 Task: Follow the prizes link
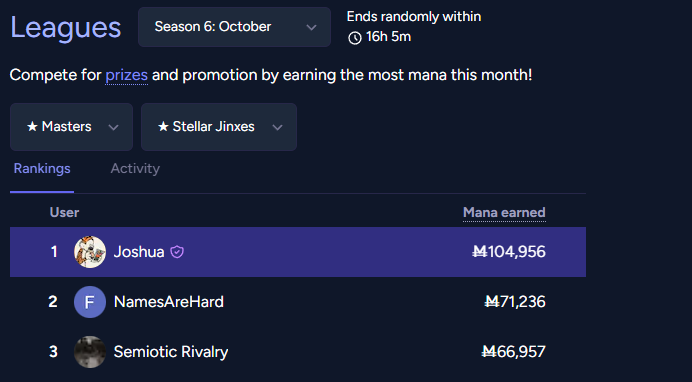127,75
